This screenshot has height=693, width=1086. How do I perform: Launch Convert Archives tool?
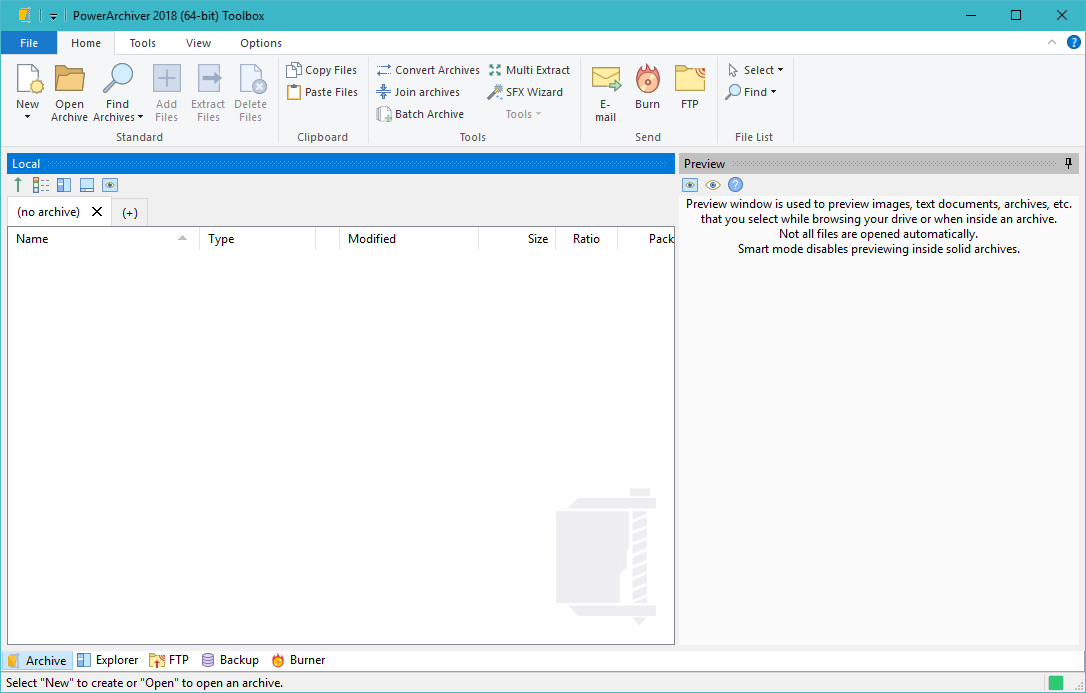(428, 70)
